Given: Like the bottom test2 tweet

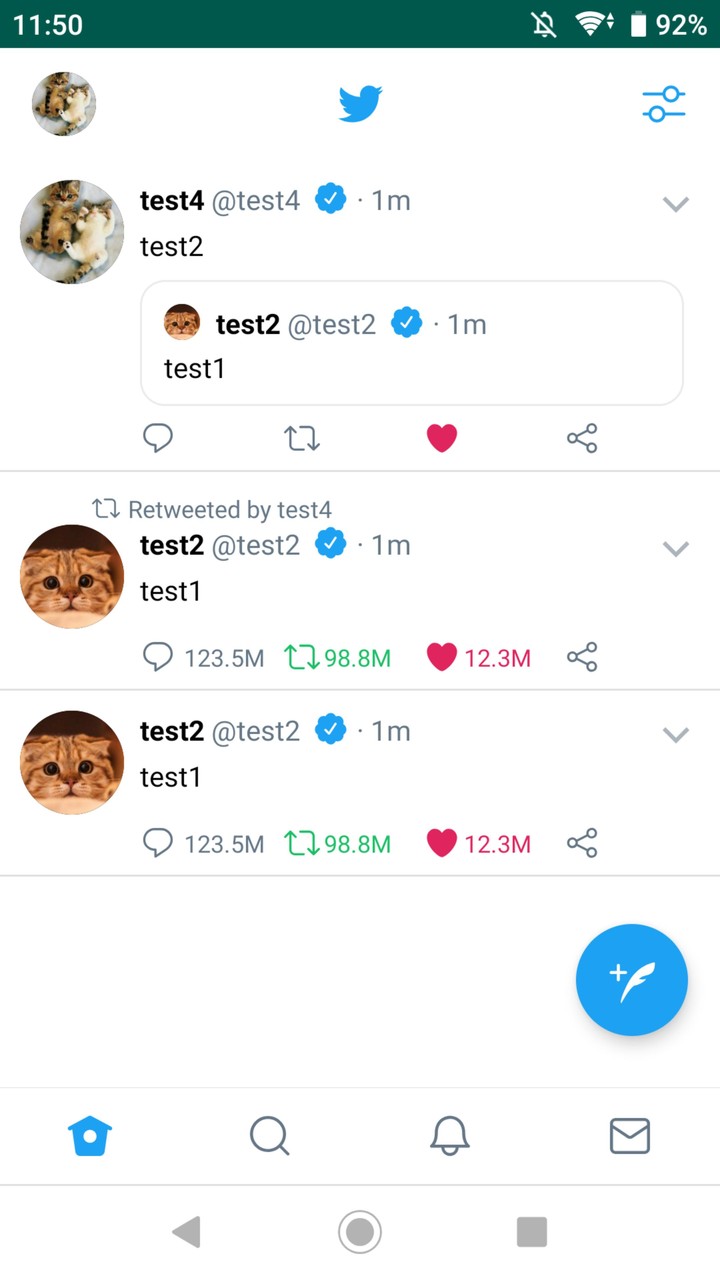Looking at the screenshot, I should coord(442,843).
